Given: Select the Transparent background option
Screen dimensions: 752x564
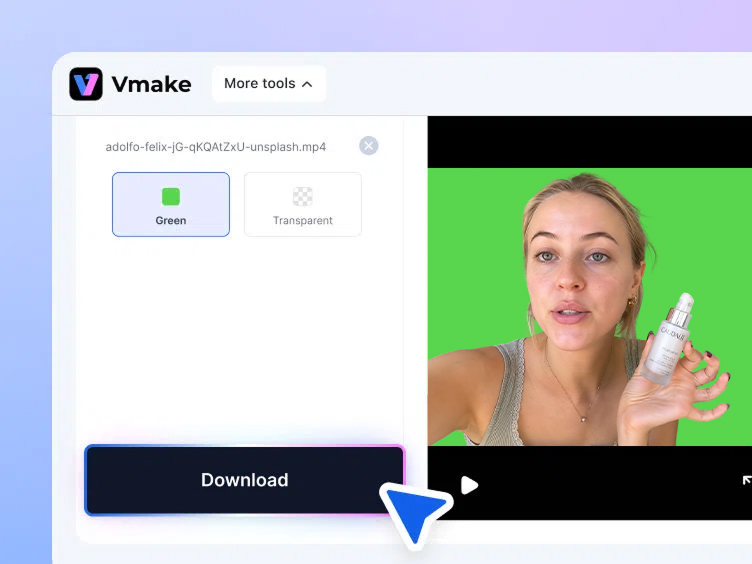Looking at the screenshot, I should [x=303, y=204].
